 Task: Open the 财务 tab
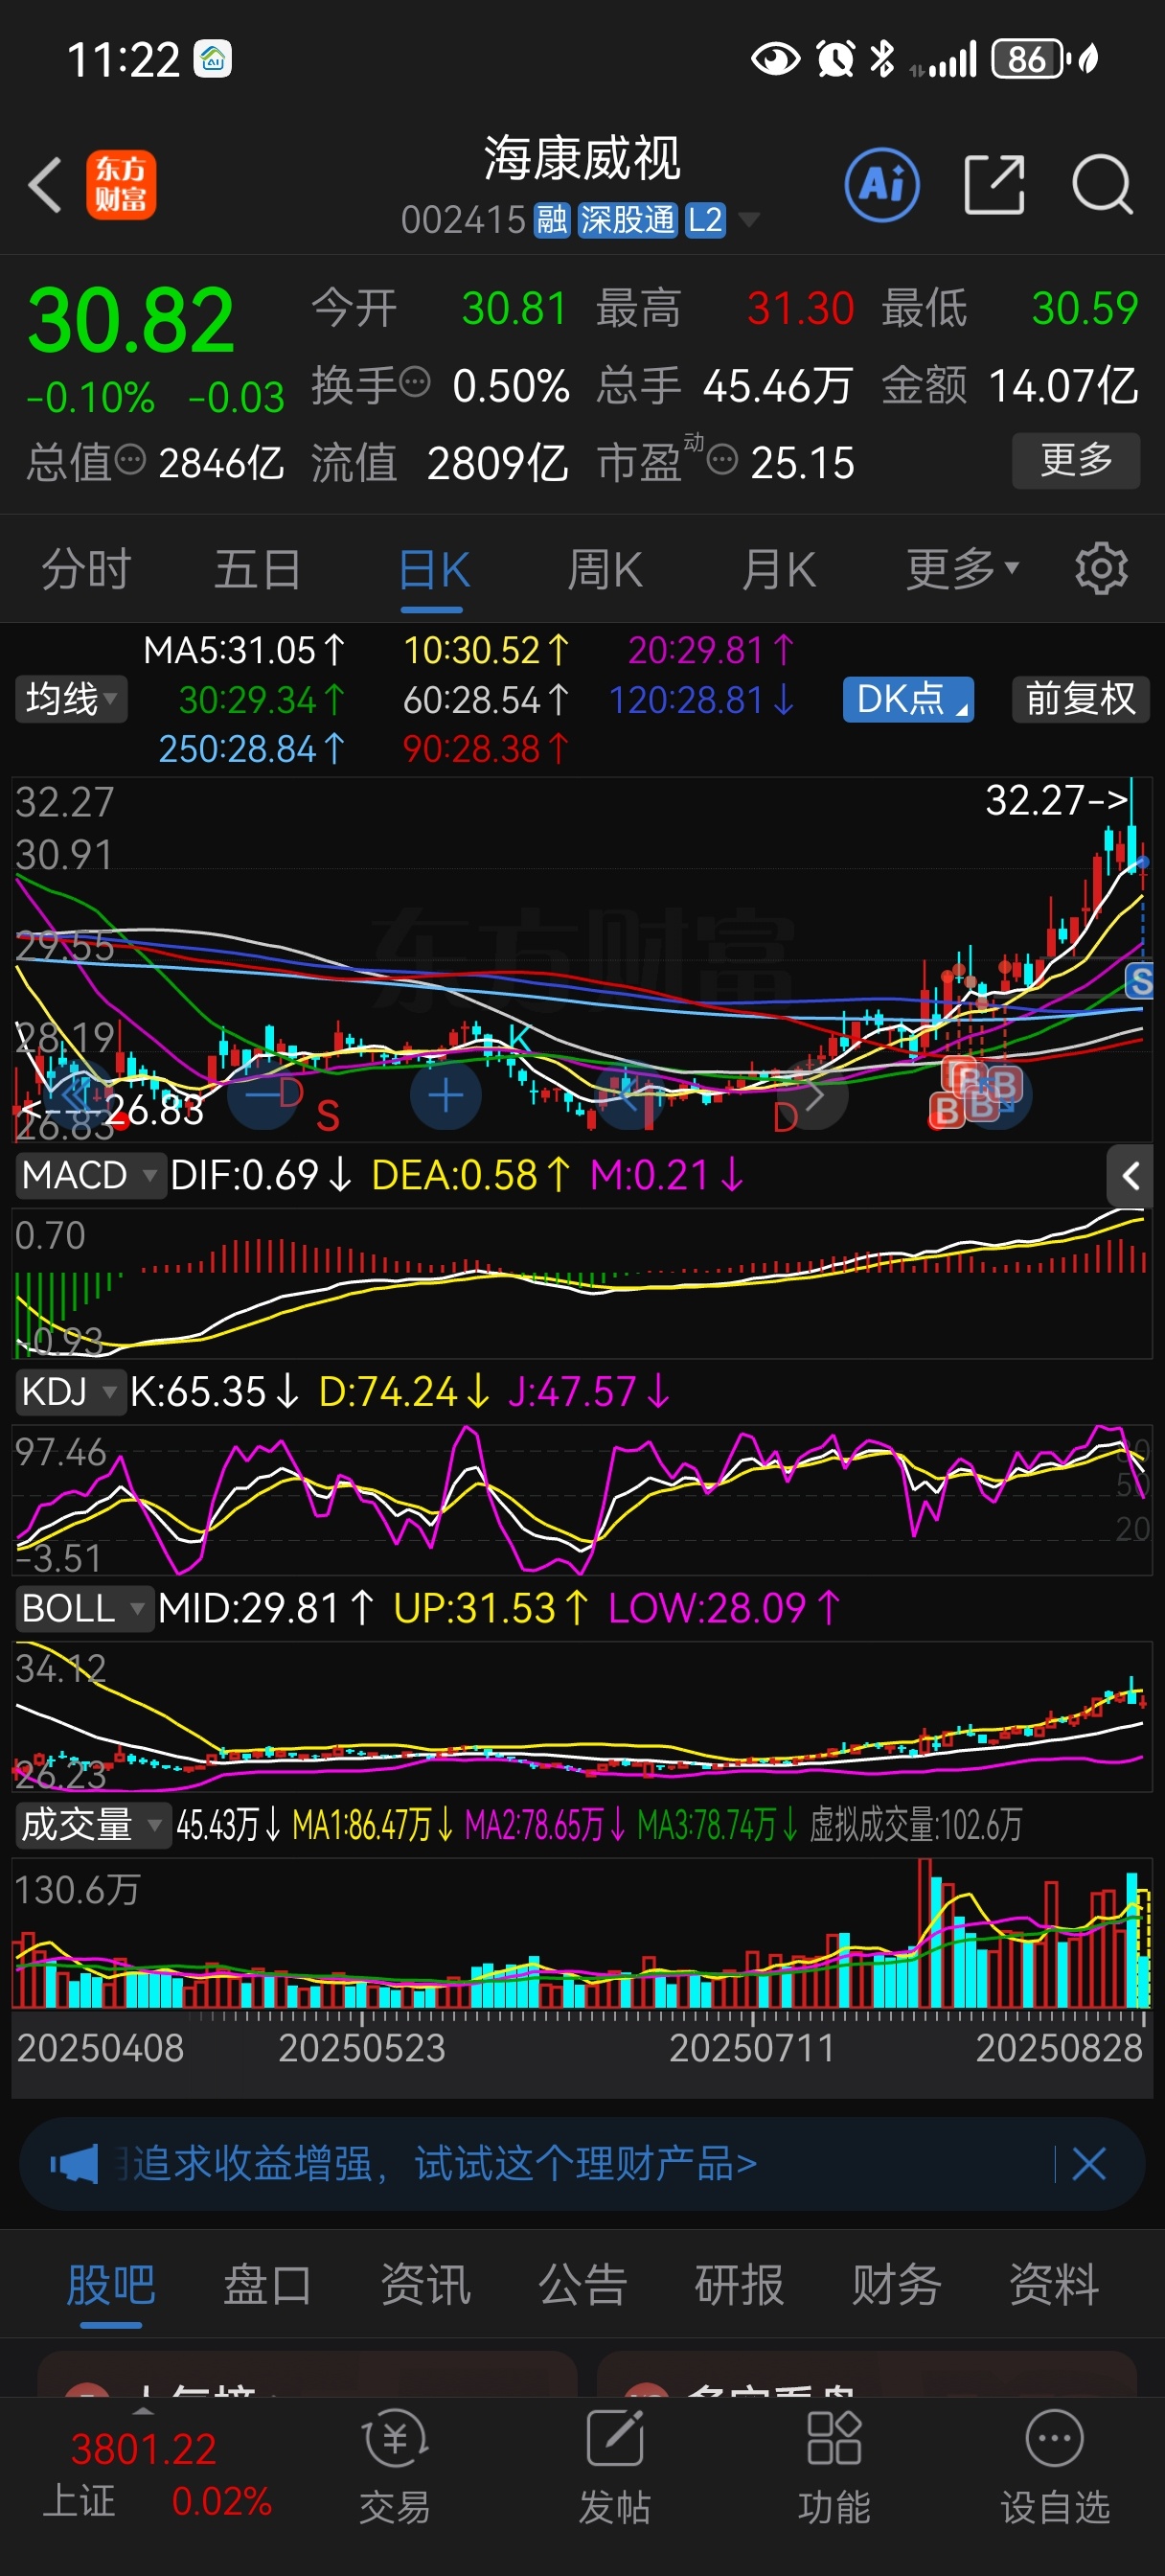point(896,2286)
